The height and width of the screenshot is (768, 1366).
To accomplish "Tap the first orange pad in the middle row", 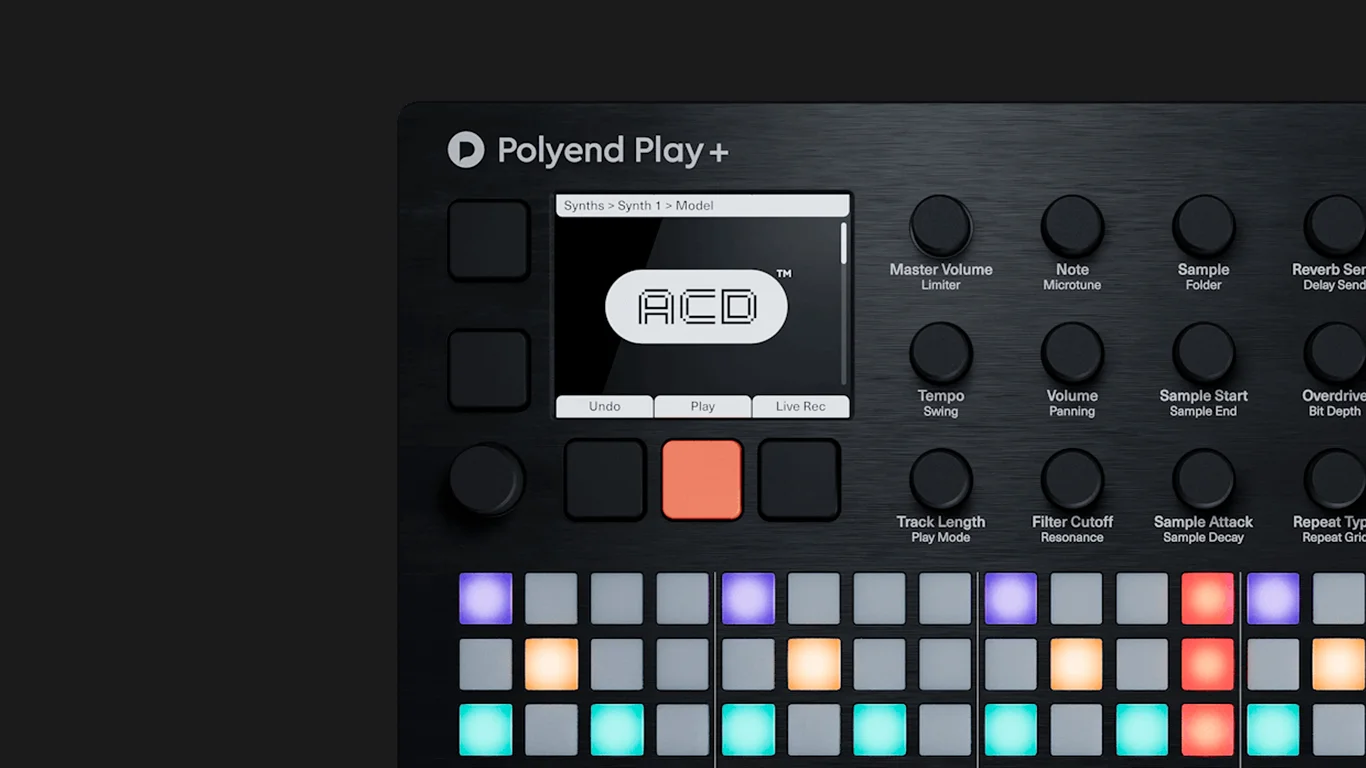I will [551, 664].
